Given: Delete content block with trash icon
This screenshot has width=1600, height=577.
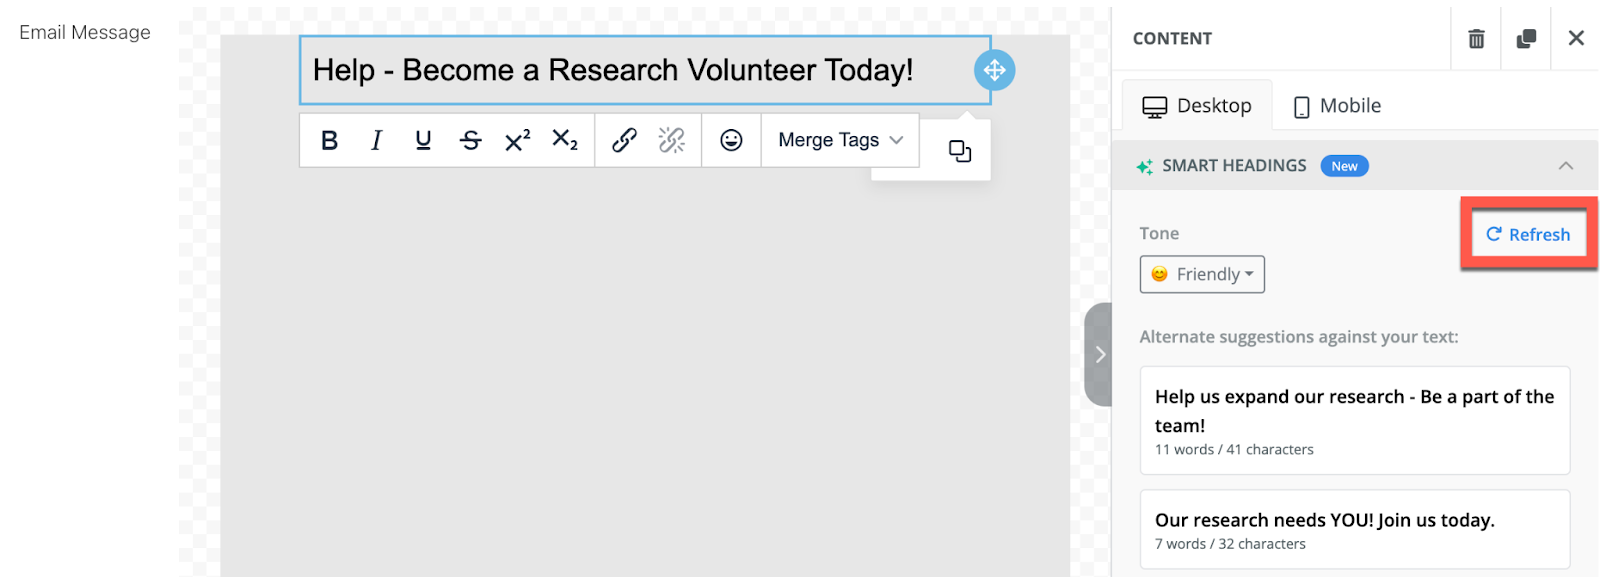Looking at the screenshot, I should click(x=1476, y=38).
